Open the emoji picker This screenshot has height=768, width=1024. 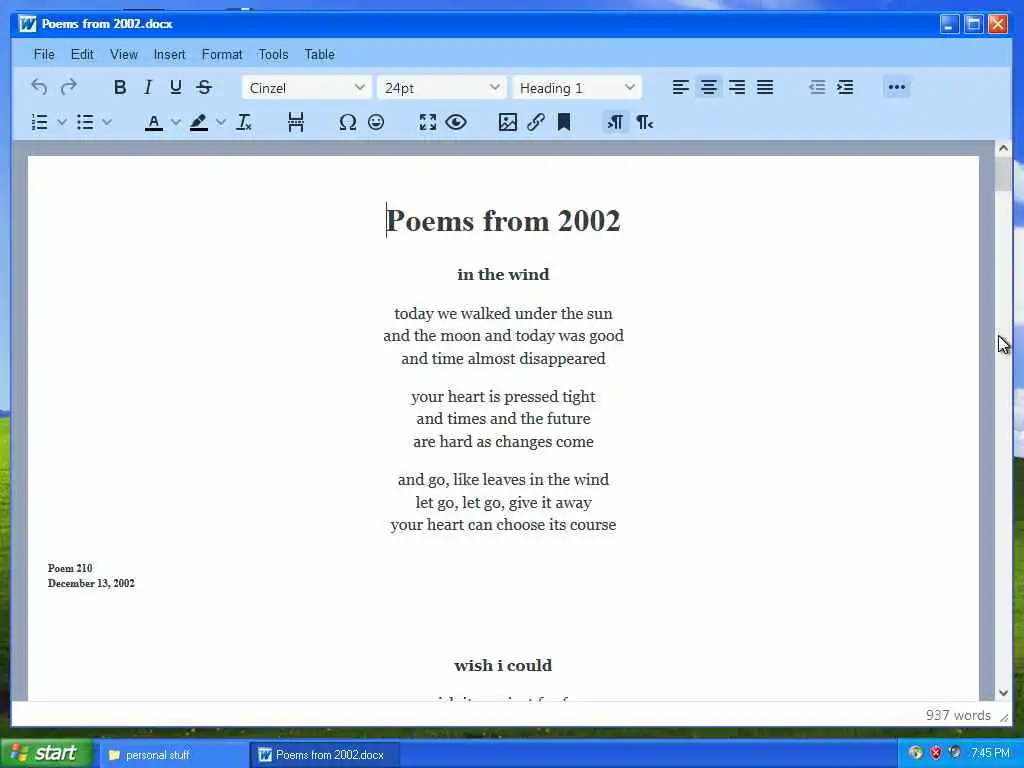(376, 122)
